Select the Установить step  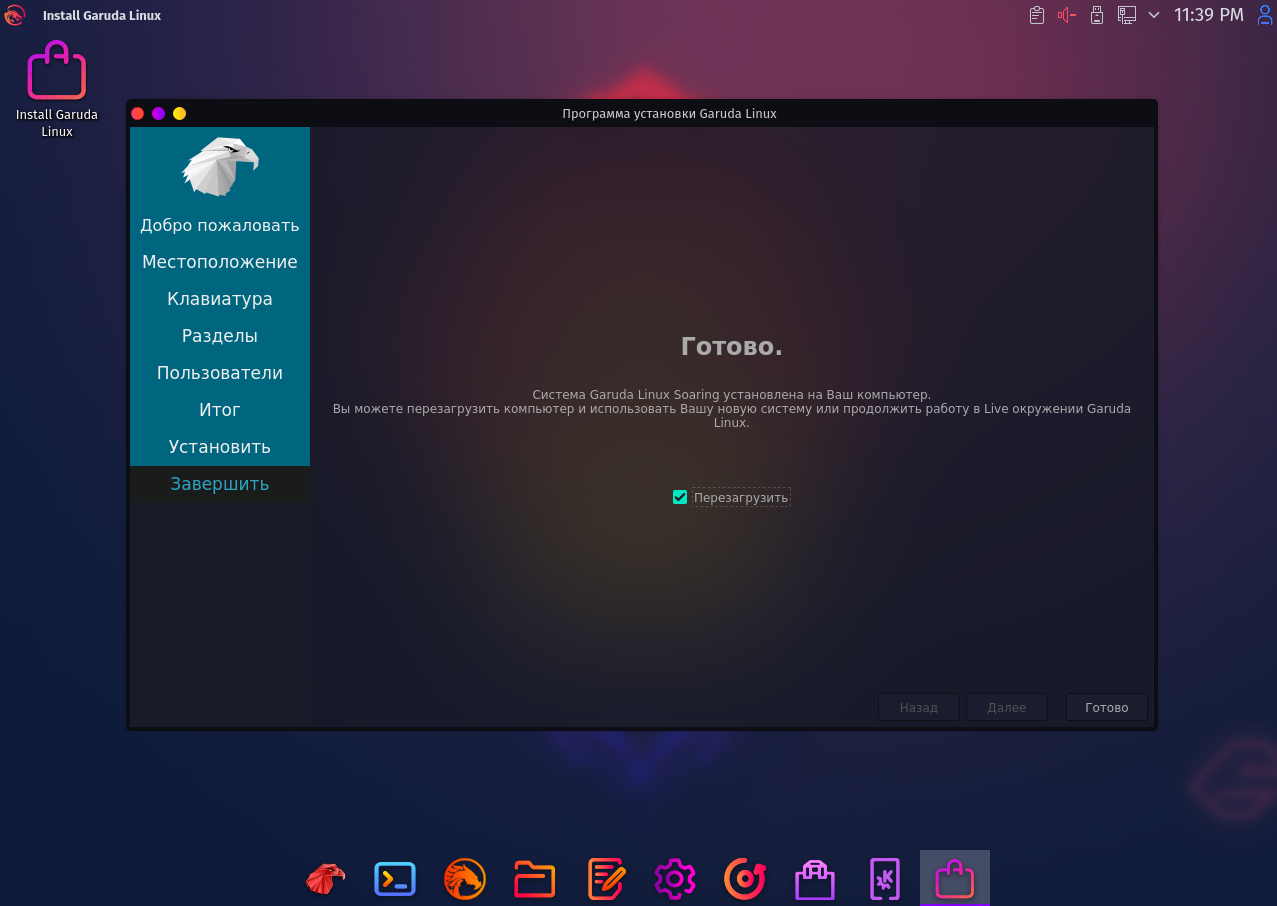point(220,447)
